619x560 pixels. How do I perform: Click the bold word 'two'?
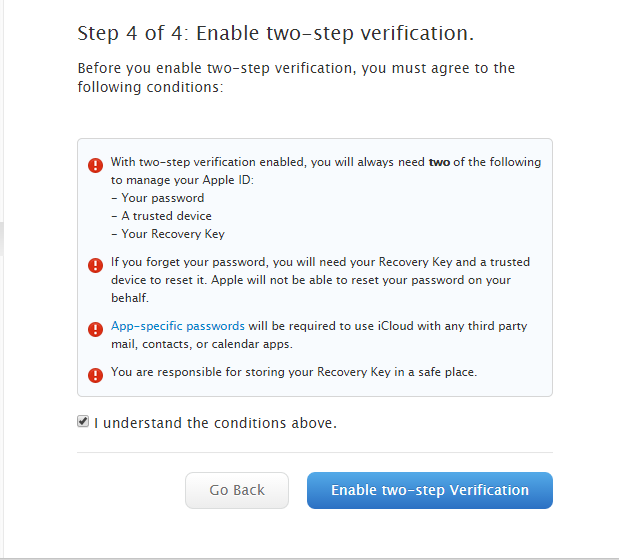point(439,162)
